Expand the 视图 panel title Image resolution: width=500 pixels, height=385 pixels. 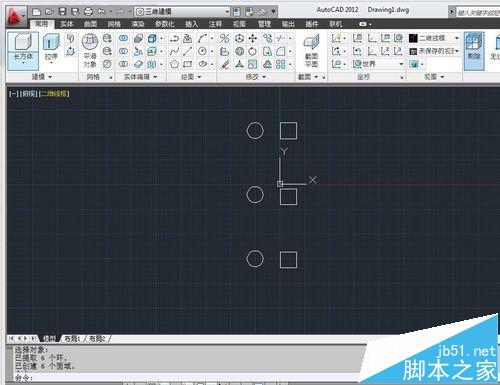[434, 77]
